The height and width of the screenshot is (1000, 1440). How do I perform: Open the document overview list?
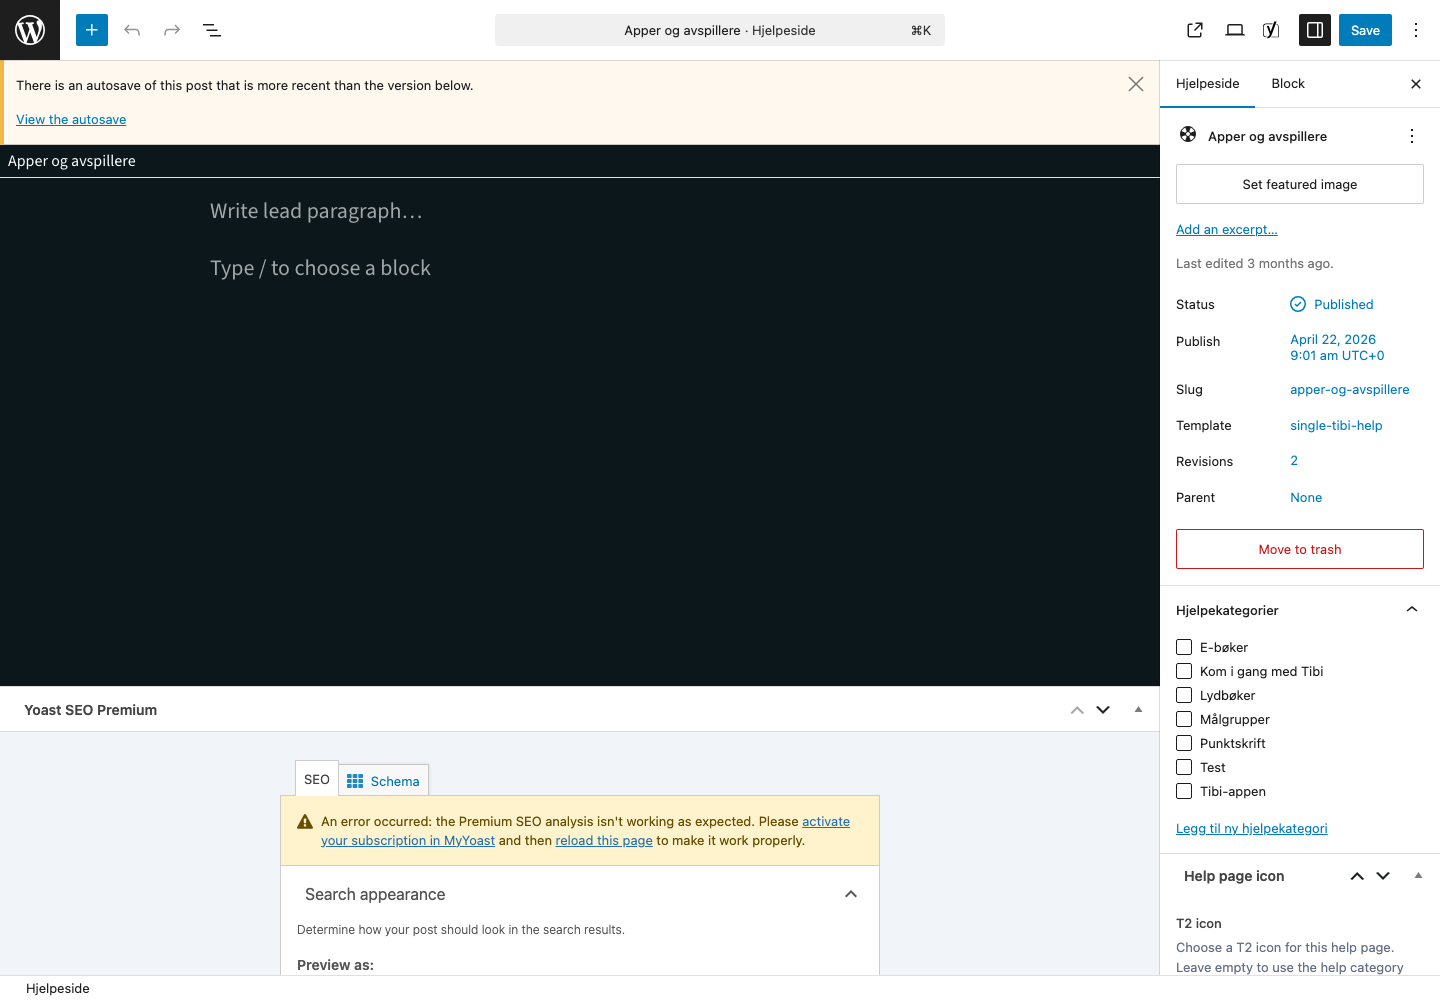pos(212,30)
